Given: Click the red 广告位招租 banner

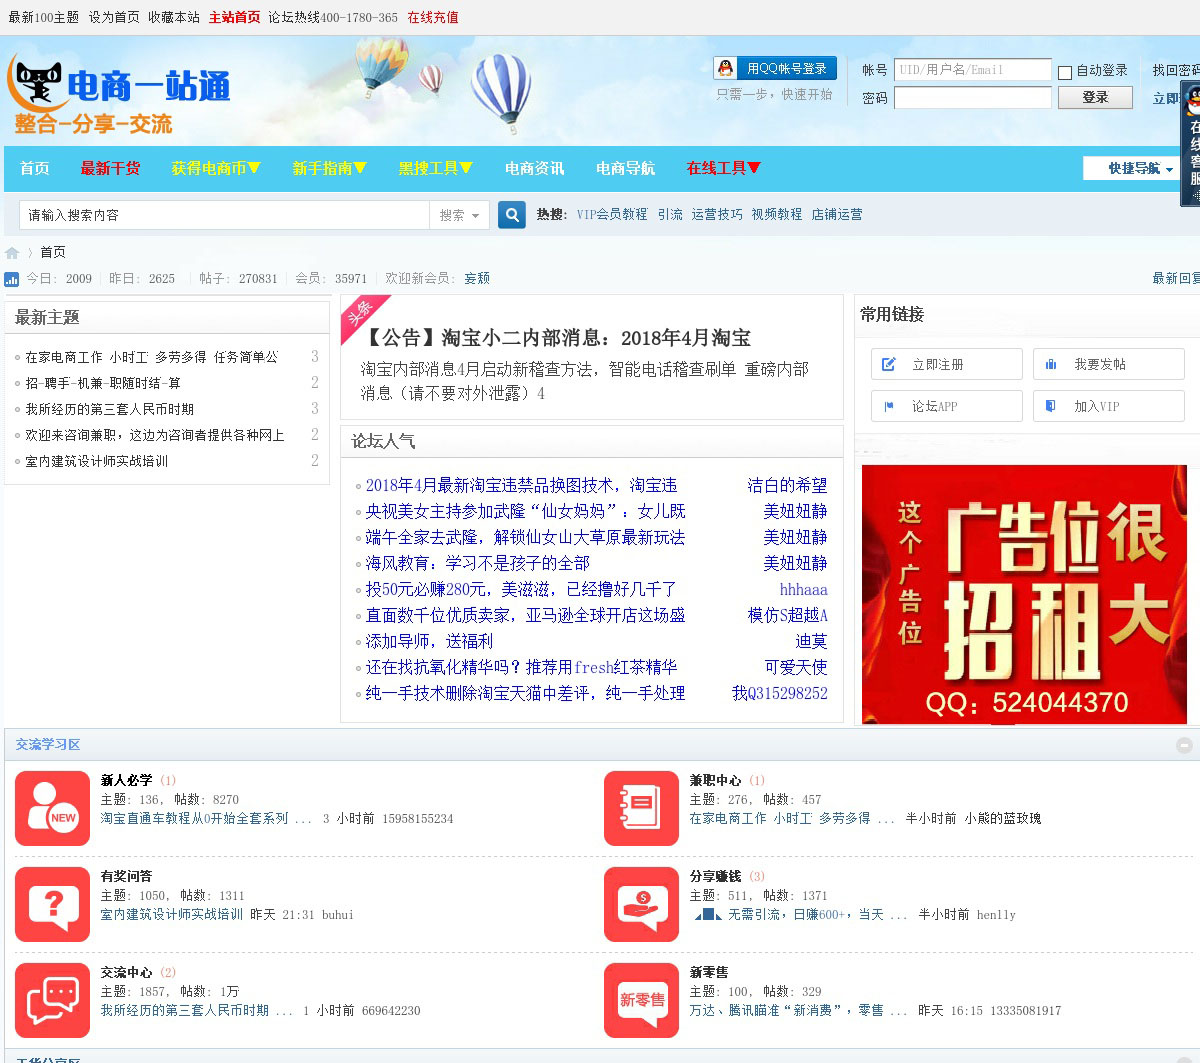Looking at the screenshot, I should (1024, 594).
